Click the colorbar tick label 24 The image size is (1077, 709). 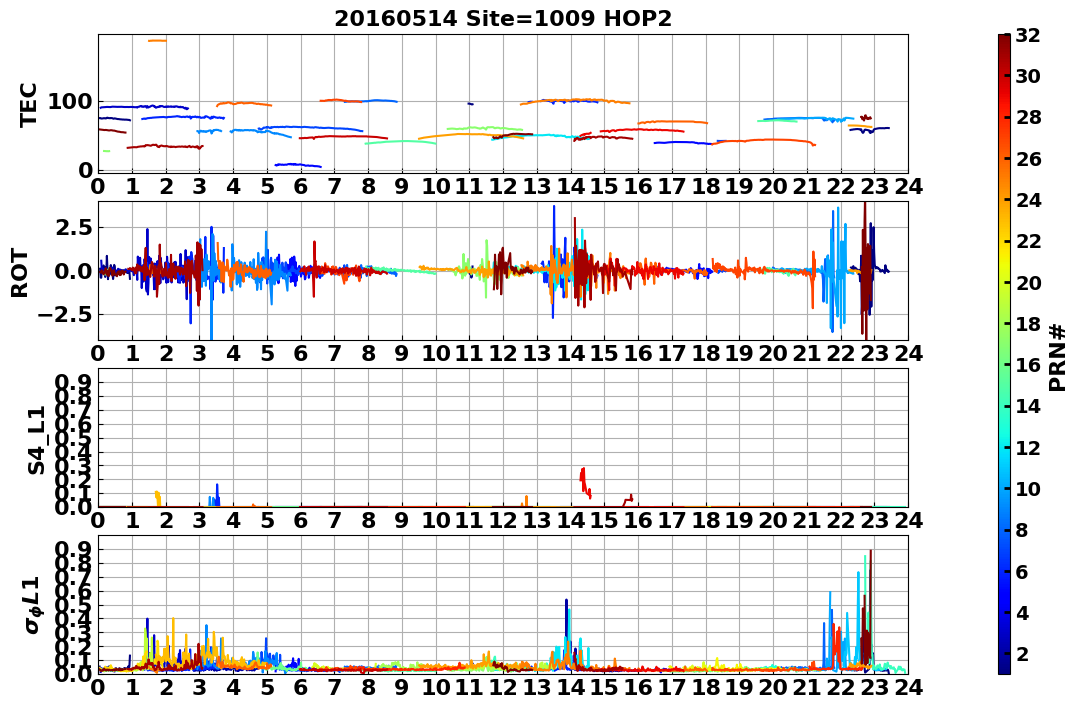pyautogui.click(x=1027, y=200)
